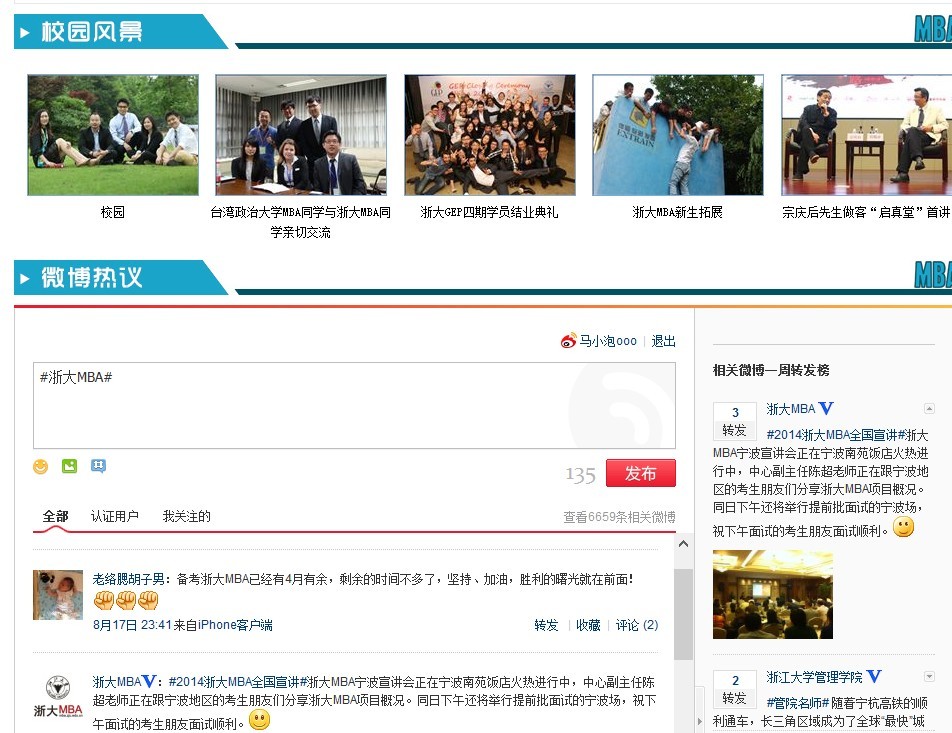
Task: Expand the arrow beside 浙江大学管理学院 post
Action: pyautogui.click(x=929, y=676)
